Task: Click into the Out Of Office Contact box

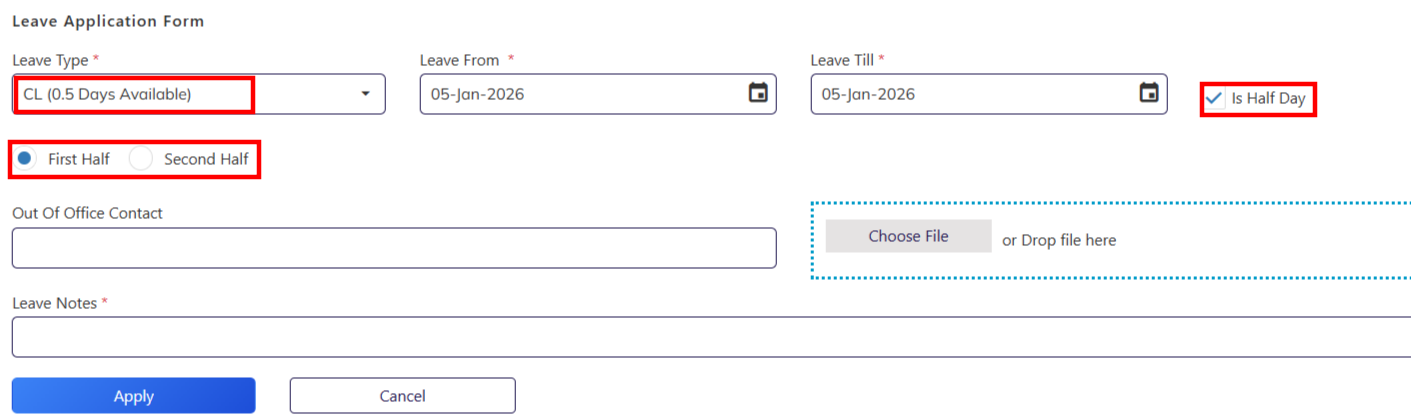Action: (x=394, y=248)
